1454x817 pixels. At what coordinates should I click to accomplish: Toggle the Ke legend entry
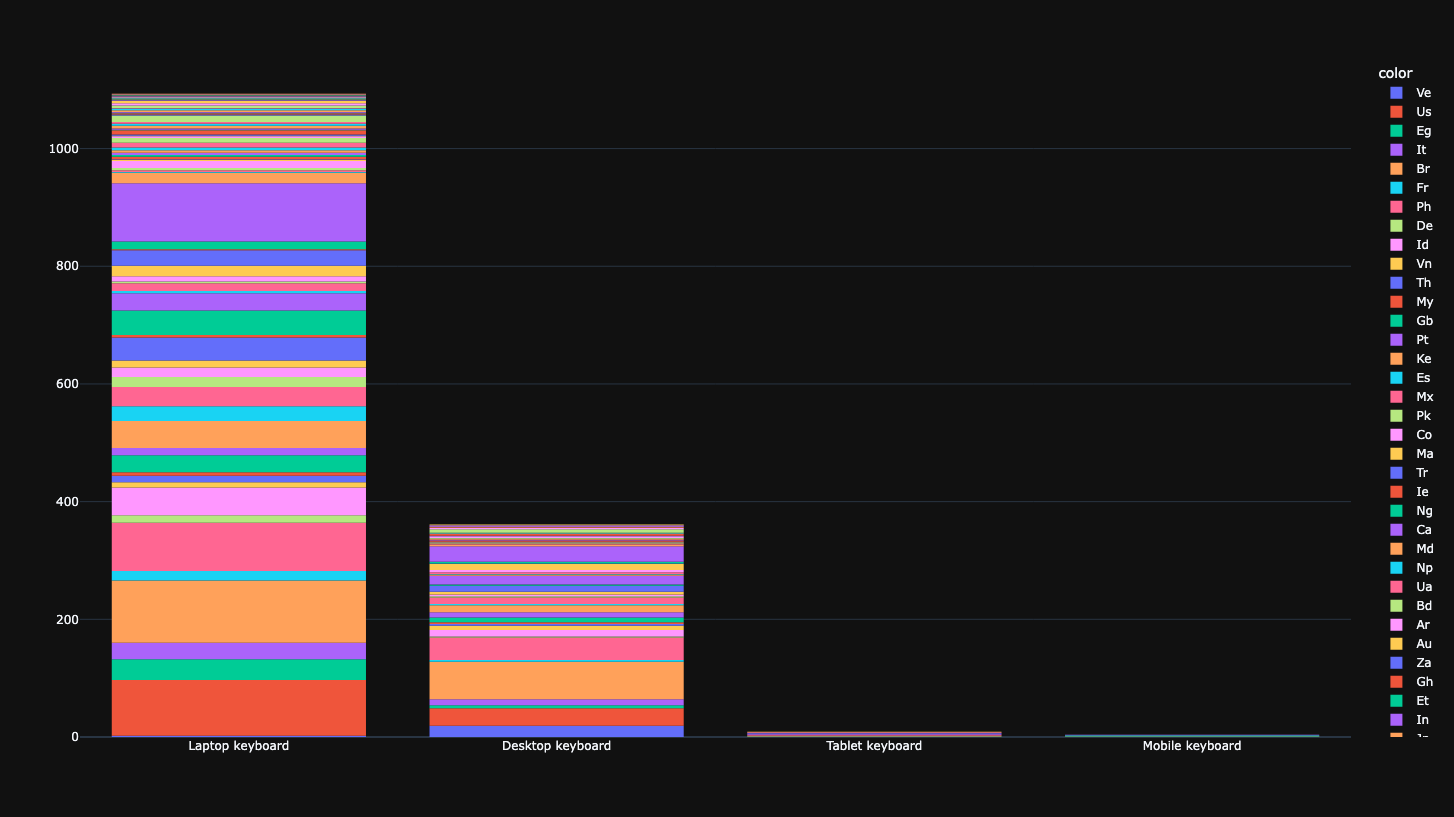click(x=1410, y=359)
